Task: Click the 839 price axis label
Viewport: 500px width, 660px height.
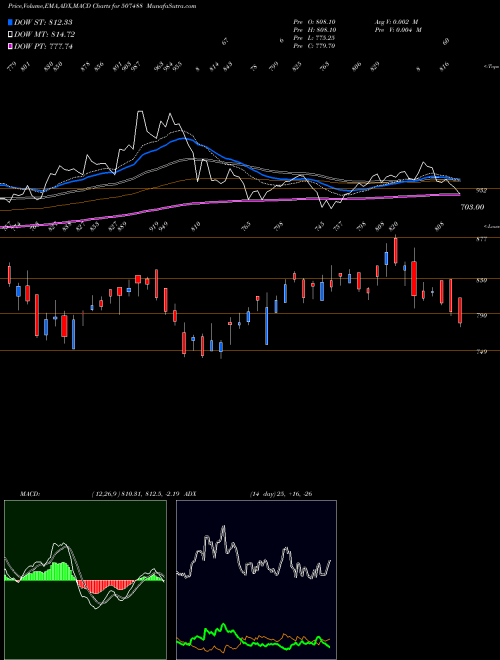Action: 481,280
